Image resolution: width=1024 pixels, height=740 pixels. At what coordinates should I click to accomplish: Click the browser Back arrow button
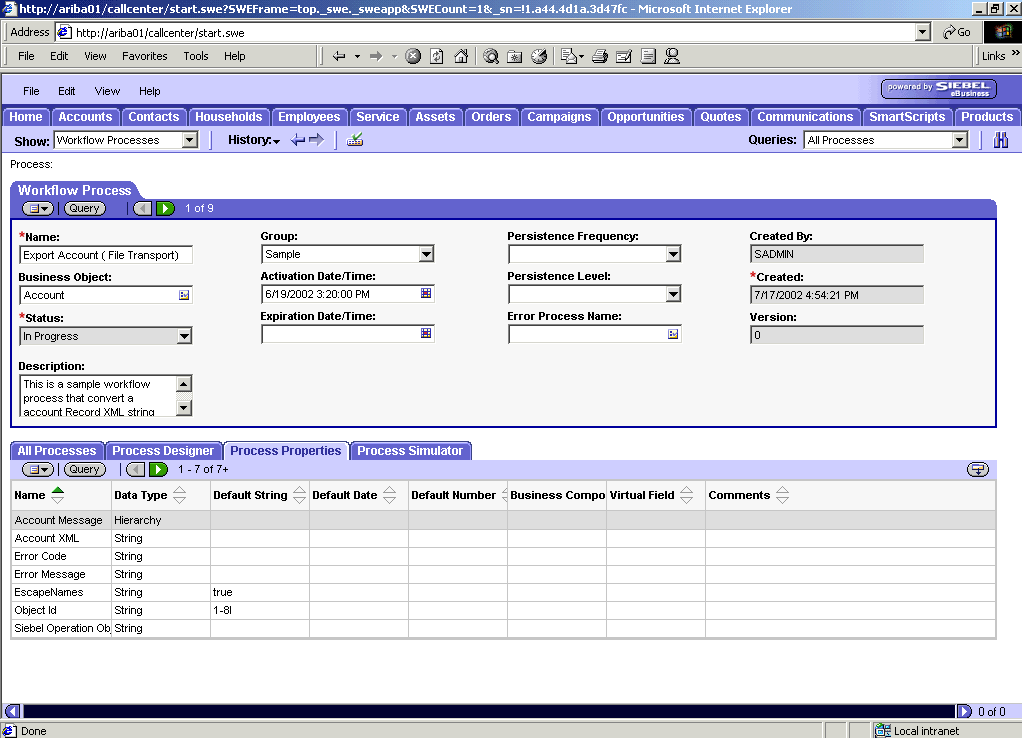339,56
